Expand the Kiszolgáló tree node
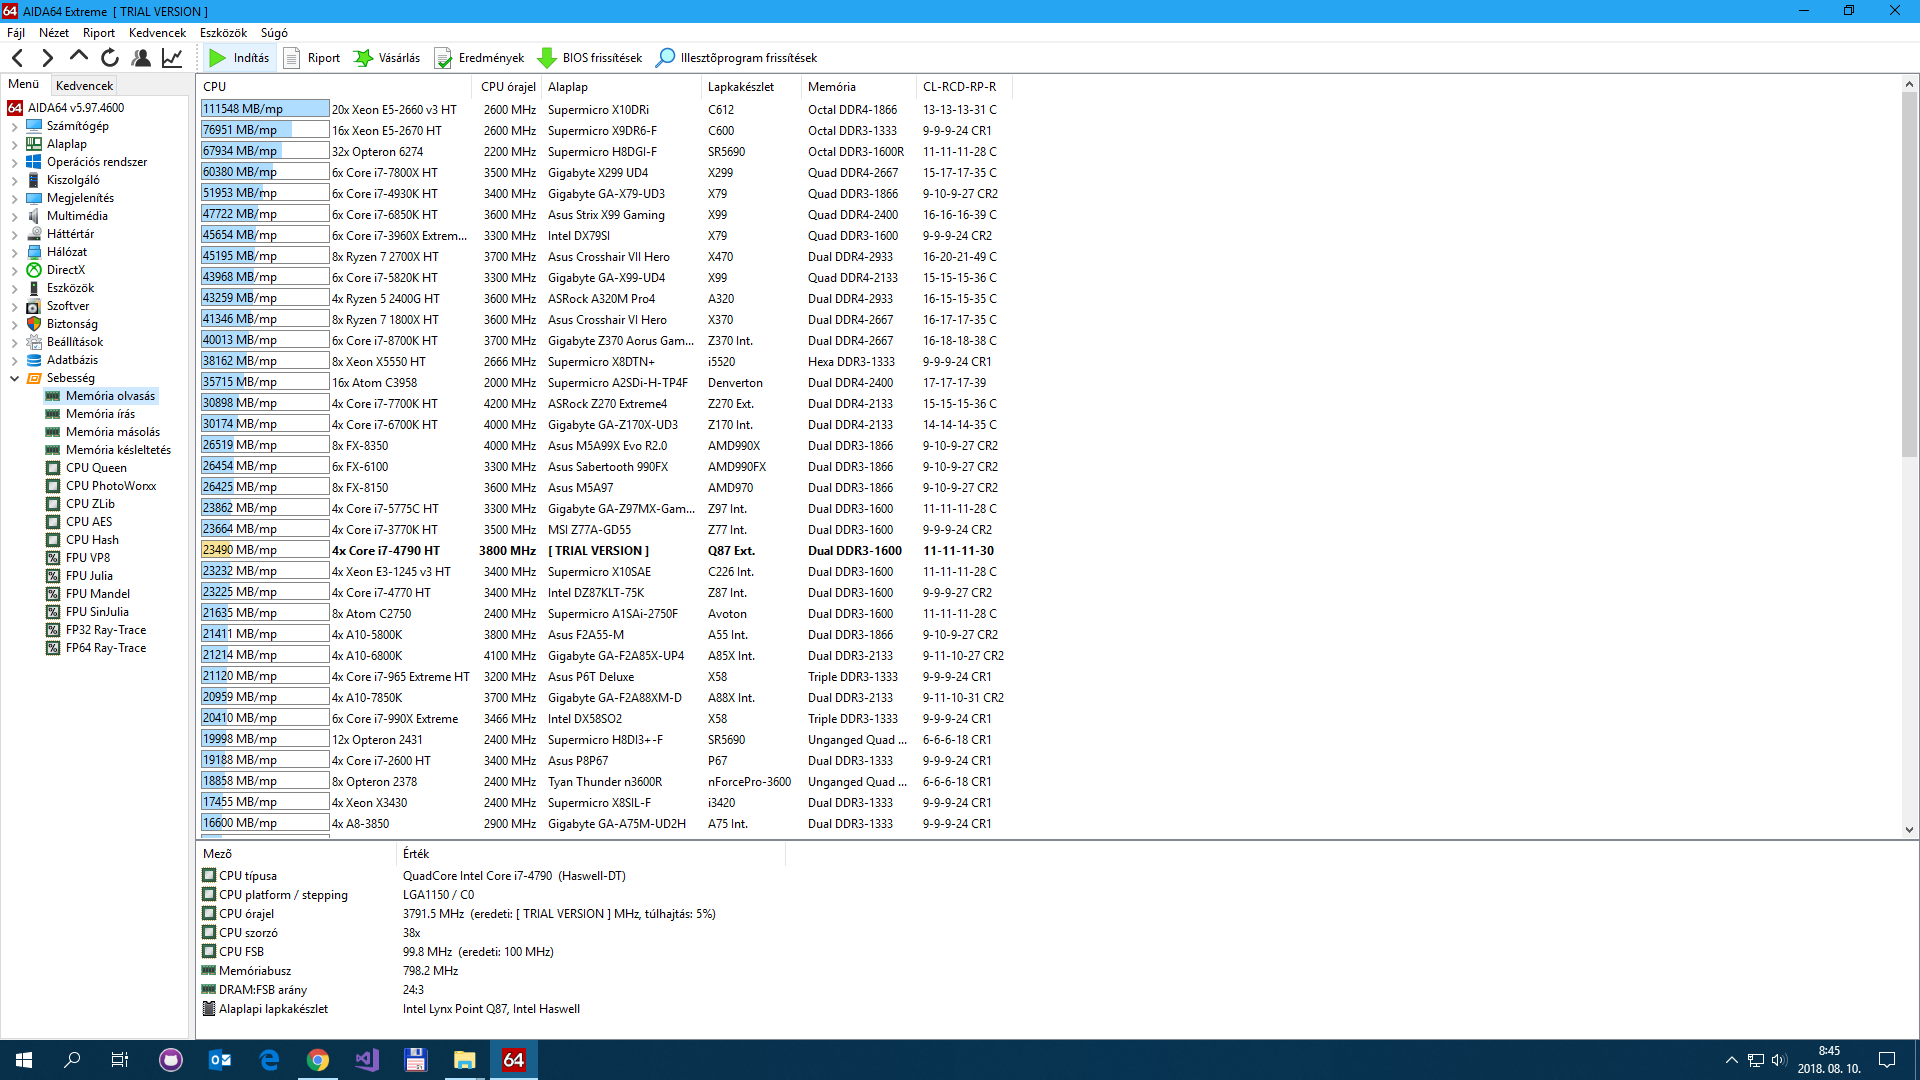 14,181
